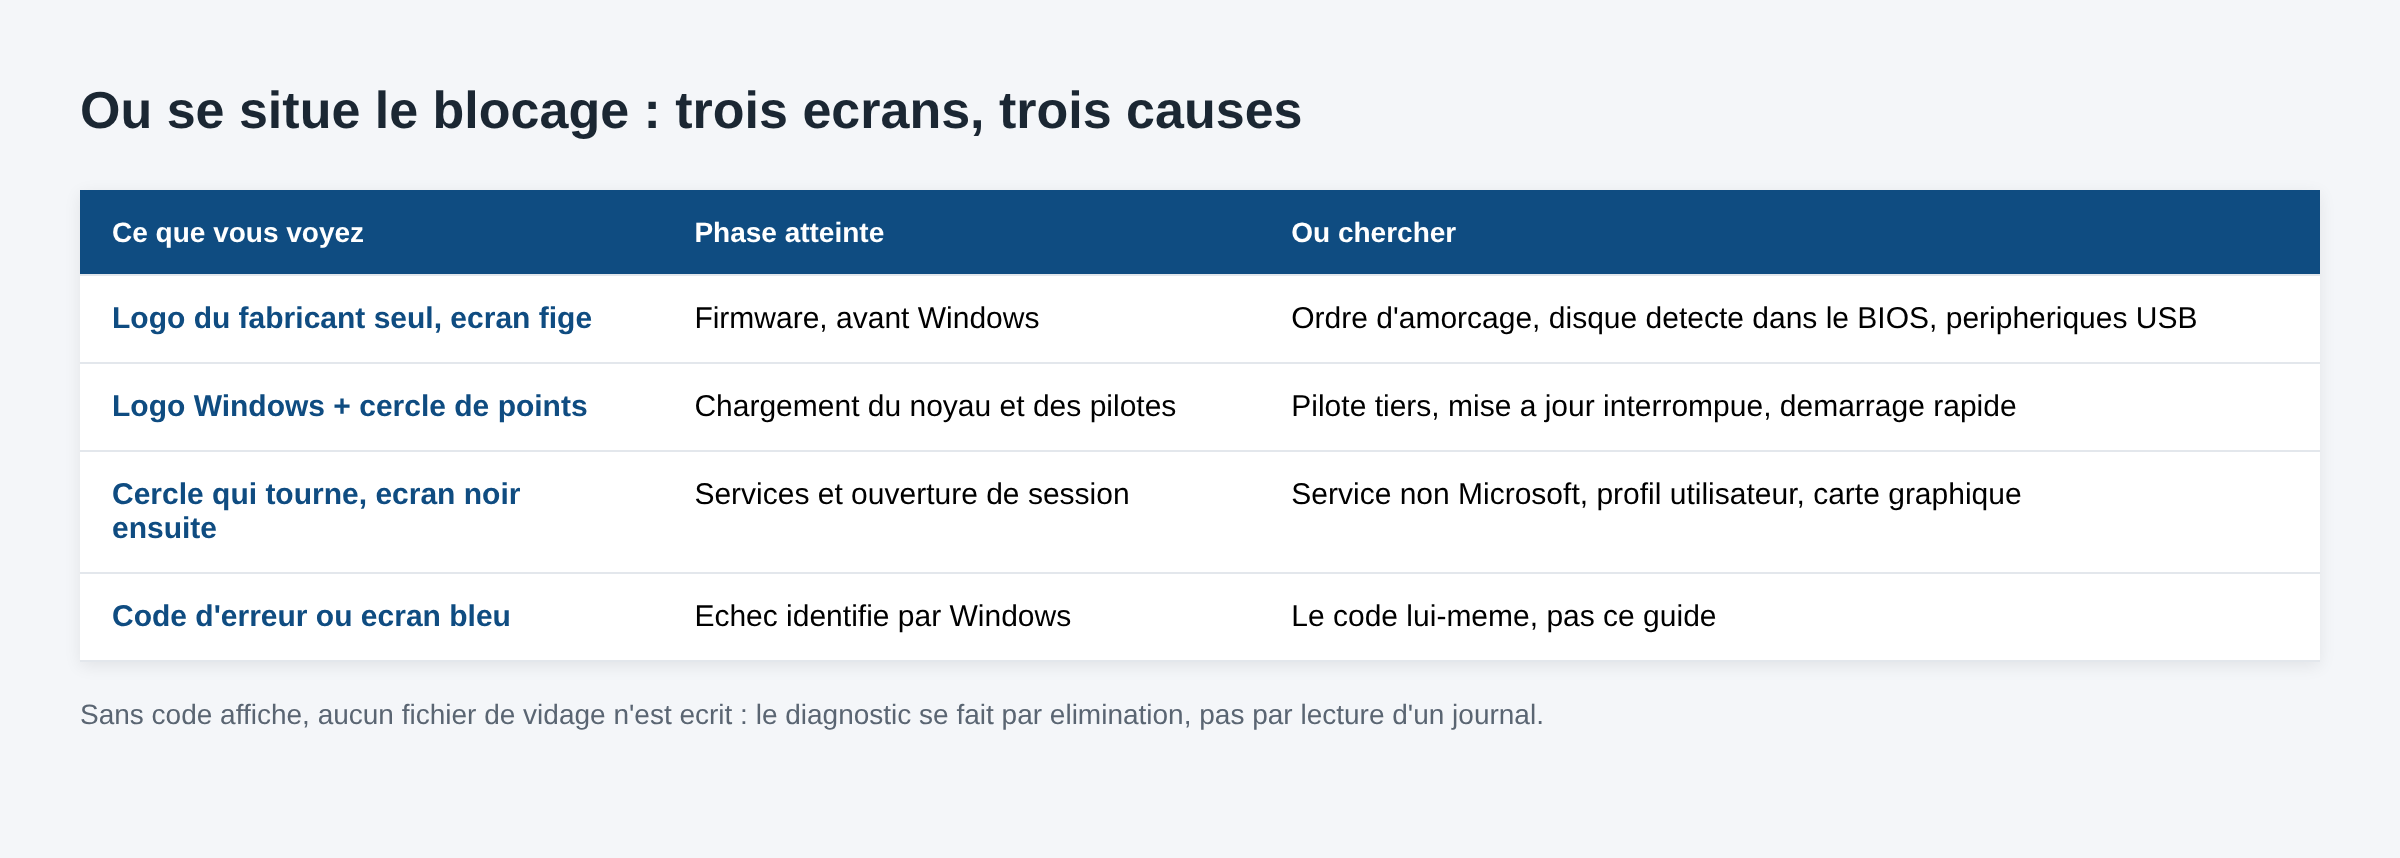This screenshot has height=858, width=2400.
Task: Select the 'Ou chercher' column header
Action: pos(1373,233)
